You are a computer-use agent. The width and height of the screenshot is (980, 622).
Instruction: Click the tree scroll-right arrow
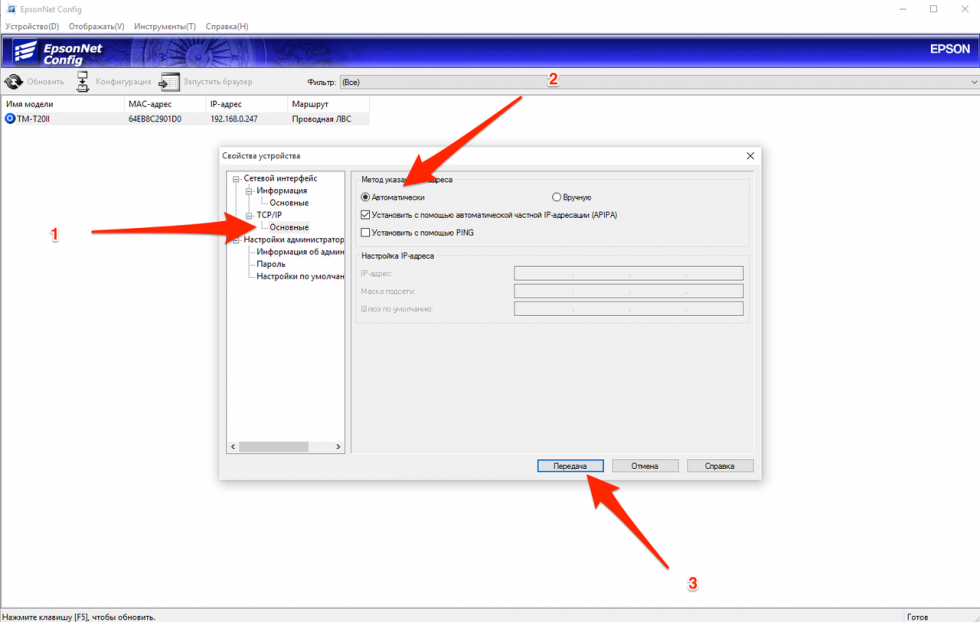[x=338, y=446]
